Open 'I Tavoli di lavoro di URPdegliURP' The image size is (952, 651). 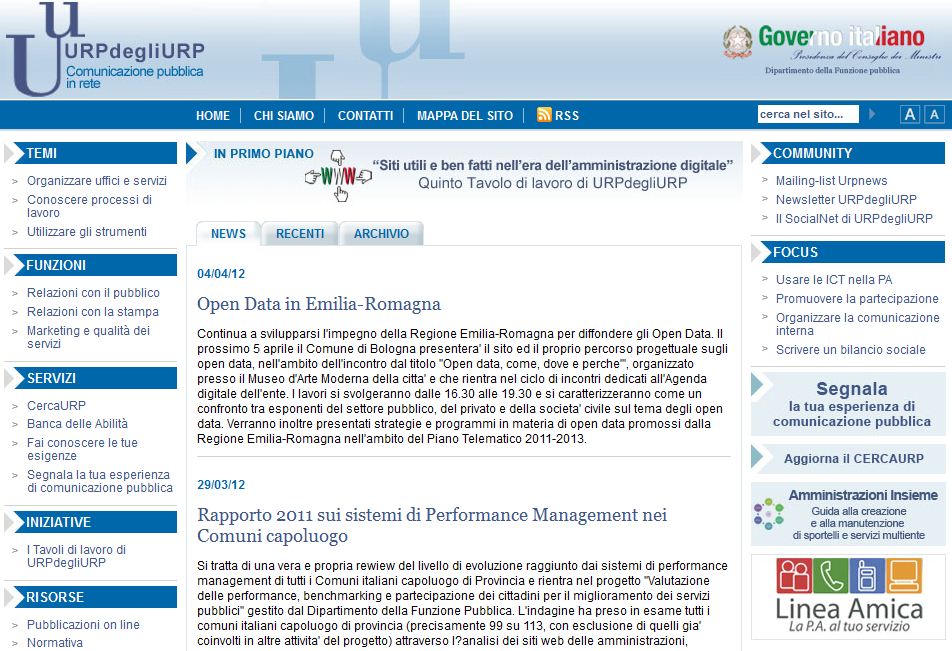76,556
